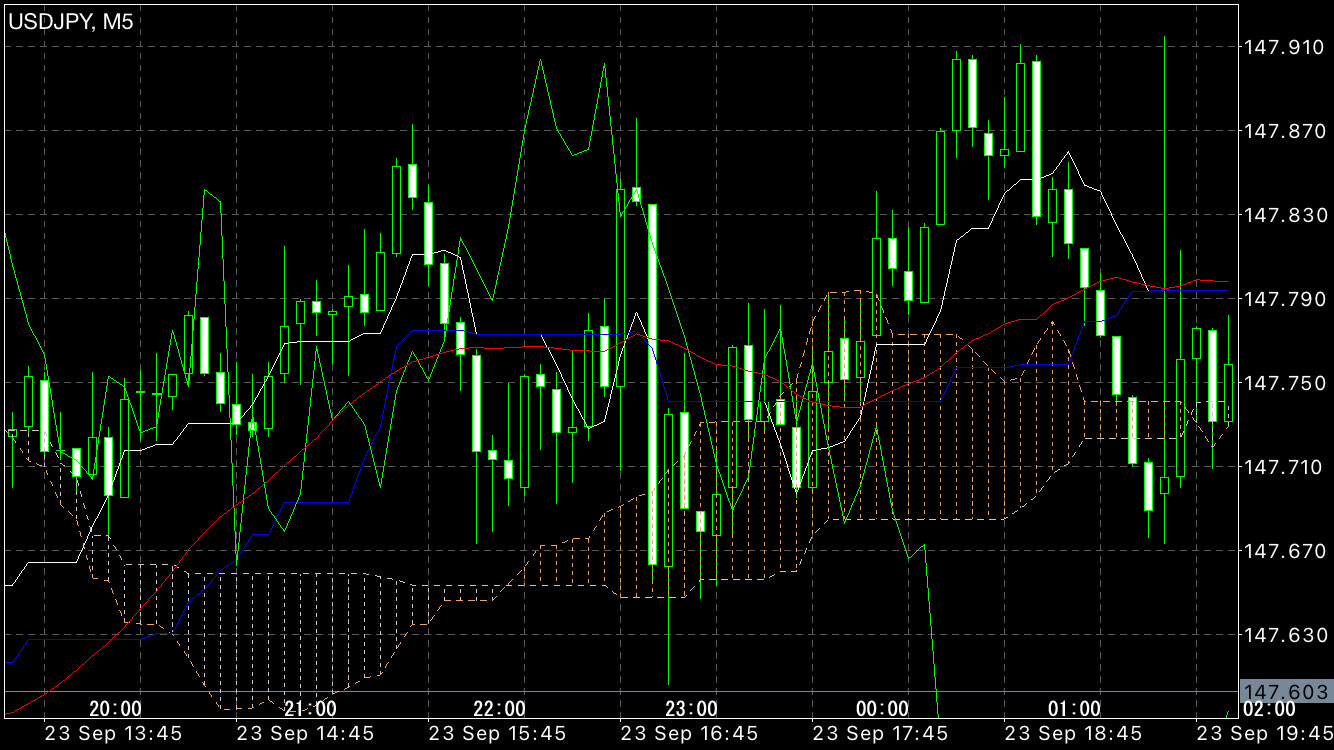
Task: Click the 01:00 time marker
Action: (1075, 709)
